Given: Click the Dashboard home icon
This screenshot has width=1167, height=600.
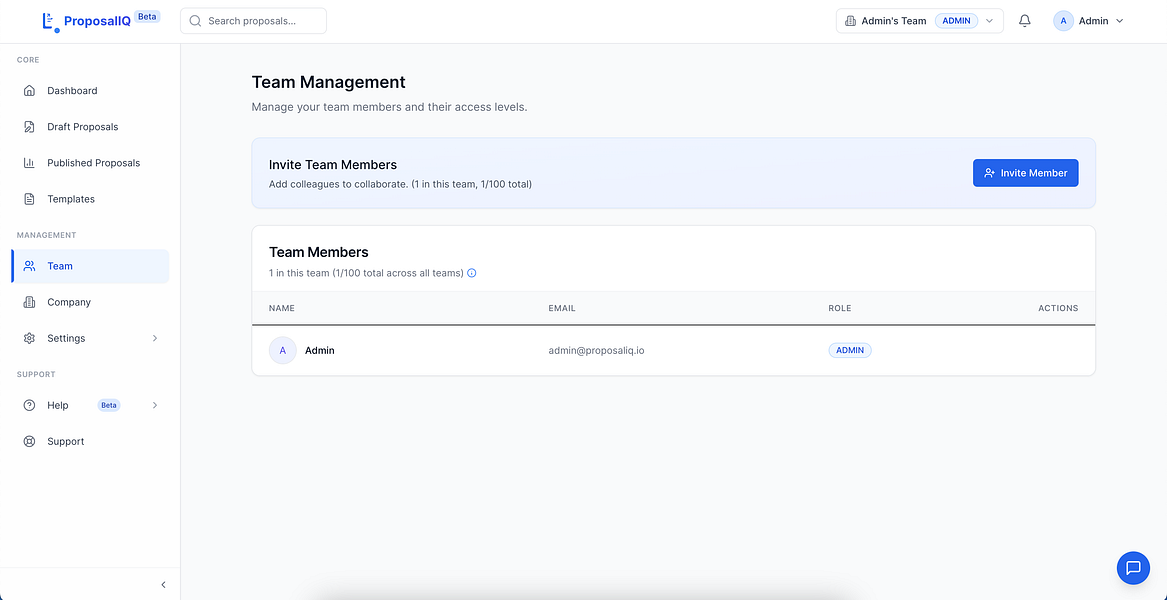Looking at the screenshot, I should click(29, 91).
